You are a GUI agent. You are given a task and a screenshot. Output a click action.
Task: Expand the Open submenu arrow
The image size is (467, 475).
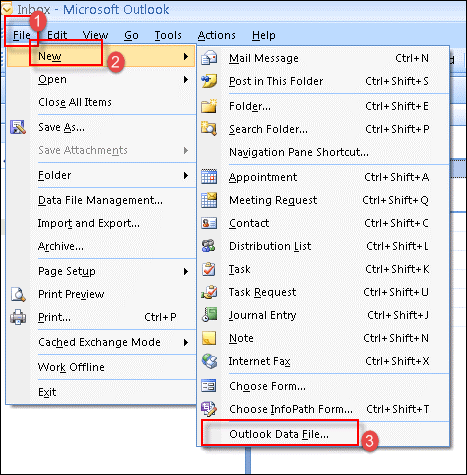[186, 79]
